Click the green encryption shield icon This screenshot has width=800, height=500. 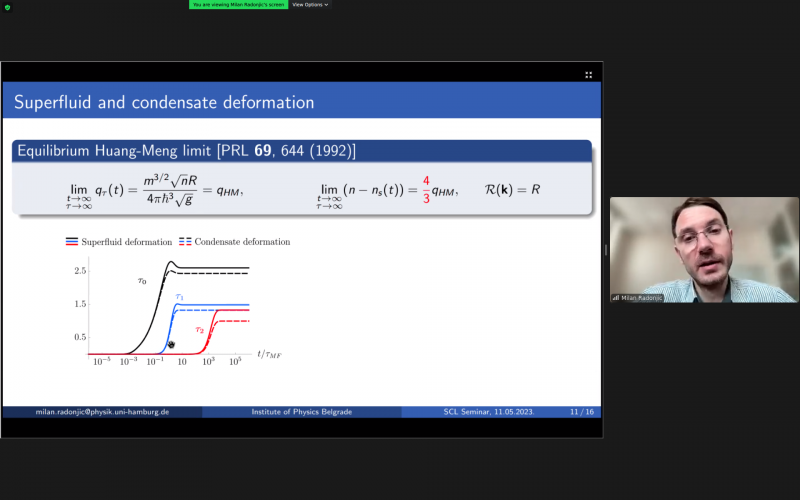tap(7, 7)
